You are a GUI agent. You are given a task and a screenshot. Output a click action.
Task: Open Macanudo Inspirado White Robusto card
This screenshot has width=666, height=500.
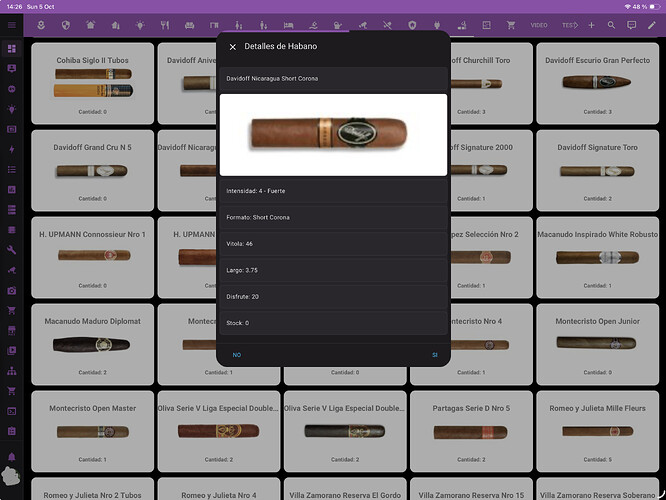click(597, 257)
